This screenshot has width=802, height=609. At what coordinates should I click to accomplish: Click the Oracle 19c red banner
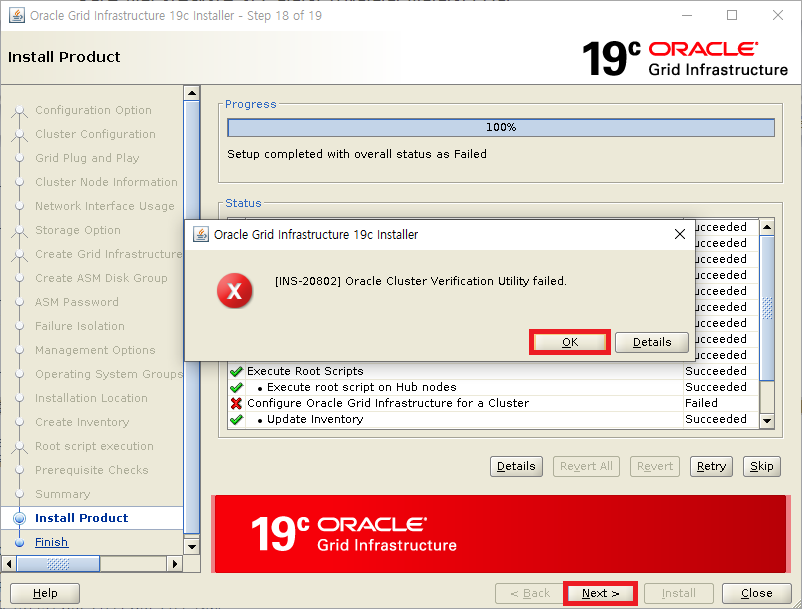tap(500, 534)
